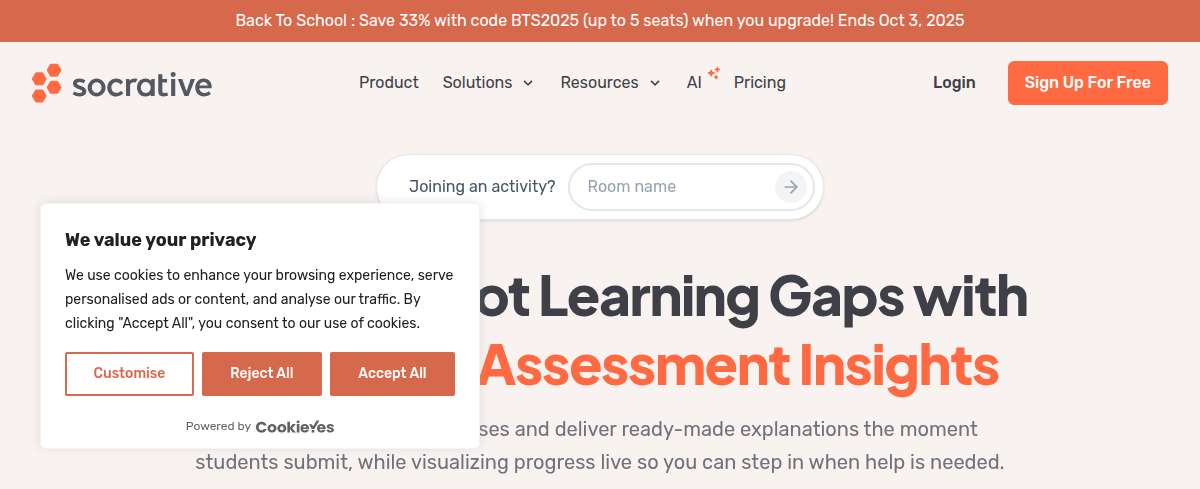This screenshot has height=489, width=1200.
Task: Click the Back To School promo banner
Action: (600, 20)
